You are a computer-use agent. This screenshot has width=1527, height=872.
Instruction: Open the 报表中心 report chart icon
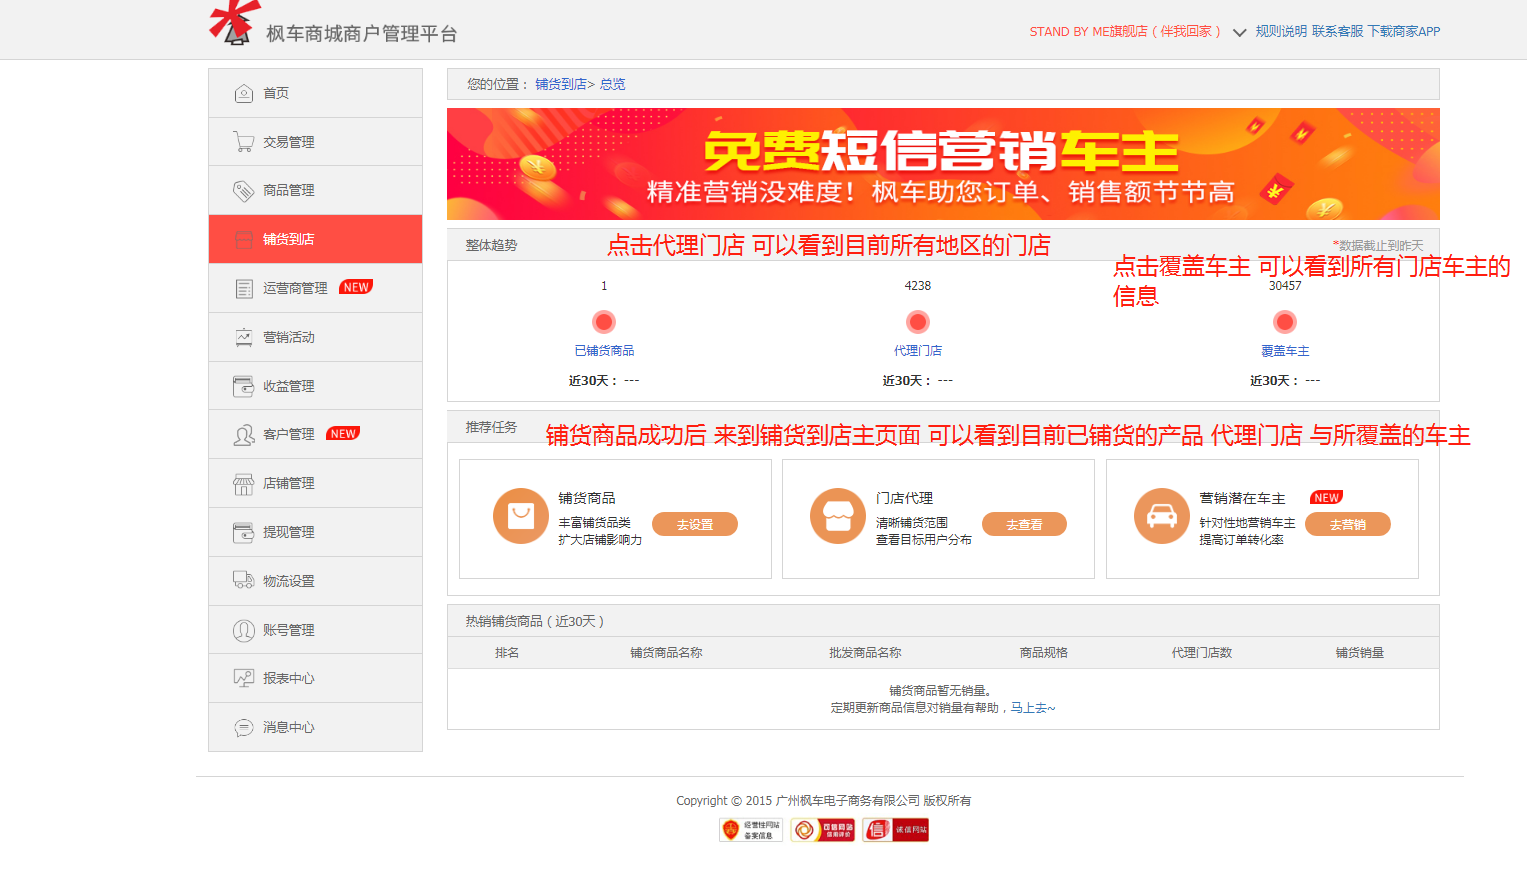243,677
